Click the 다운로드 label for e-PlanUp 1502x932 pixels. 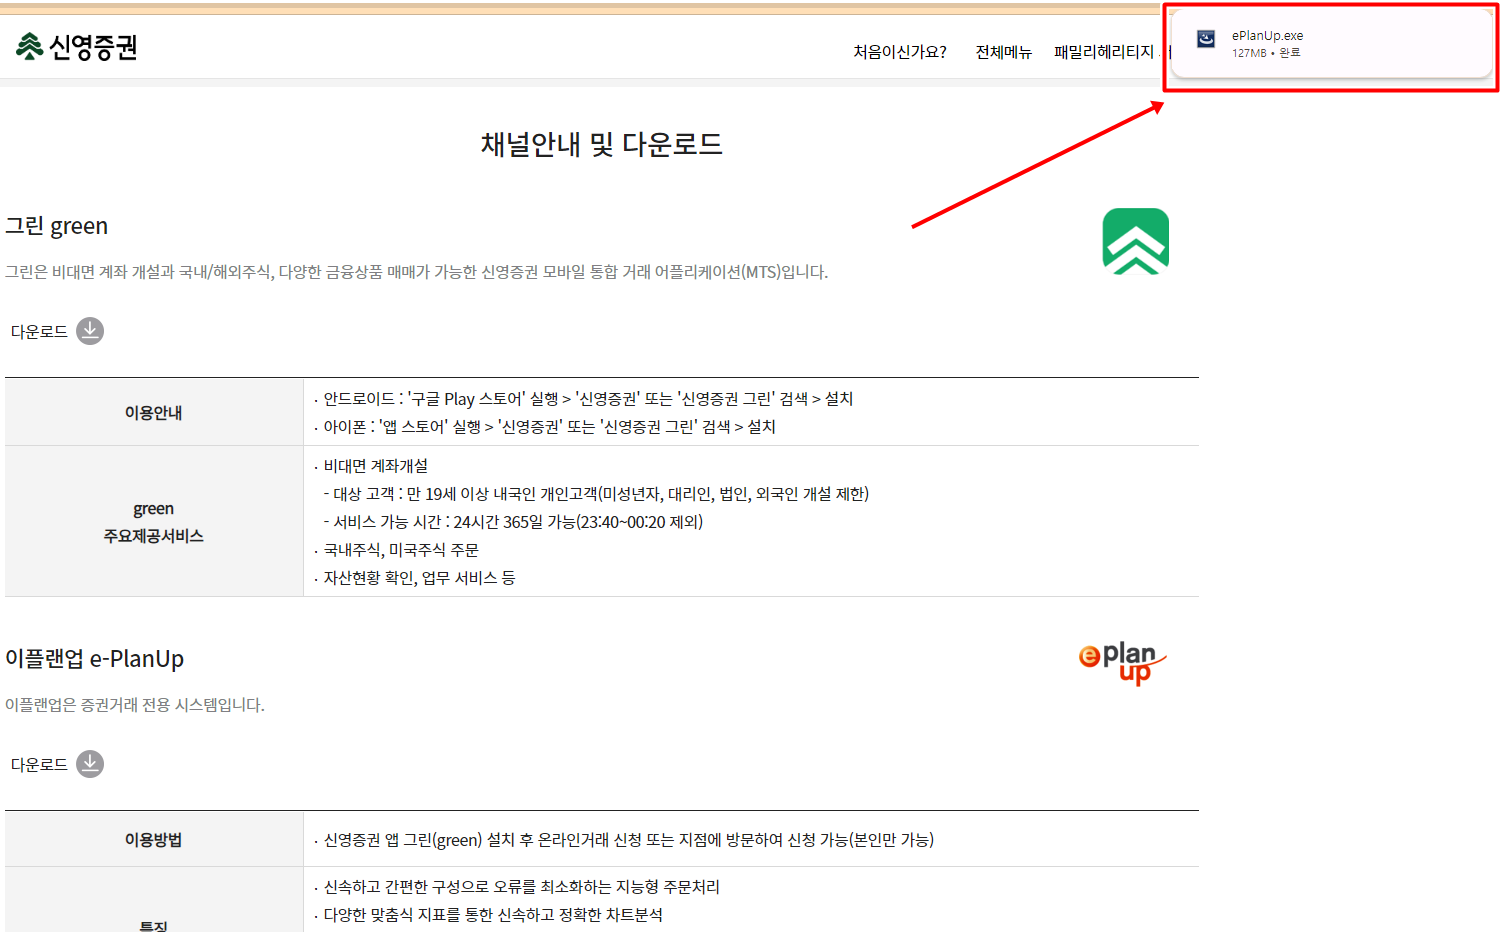tap(39, 765)
